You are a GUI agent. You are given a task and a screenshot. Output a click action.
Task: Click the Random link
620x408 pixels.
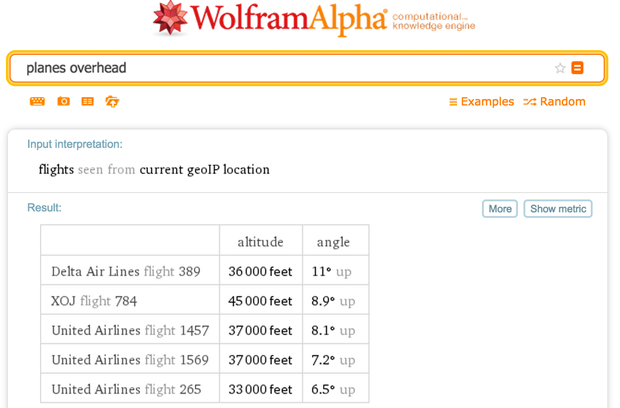click(x=554, y=102)
